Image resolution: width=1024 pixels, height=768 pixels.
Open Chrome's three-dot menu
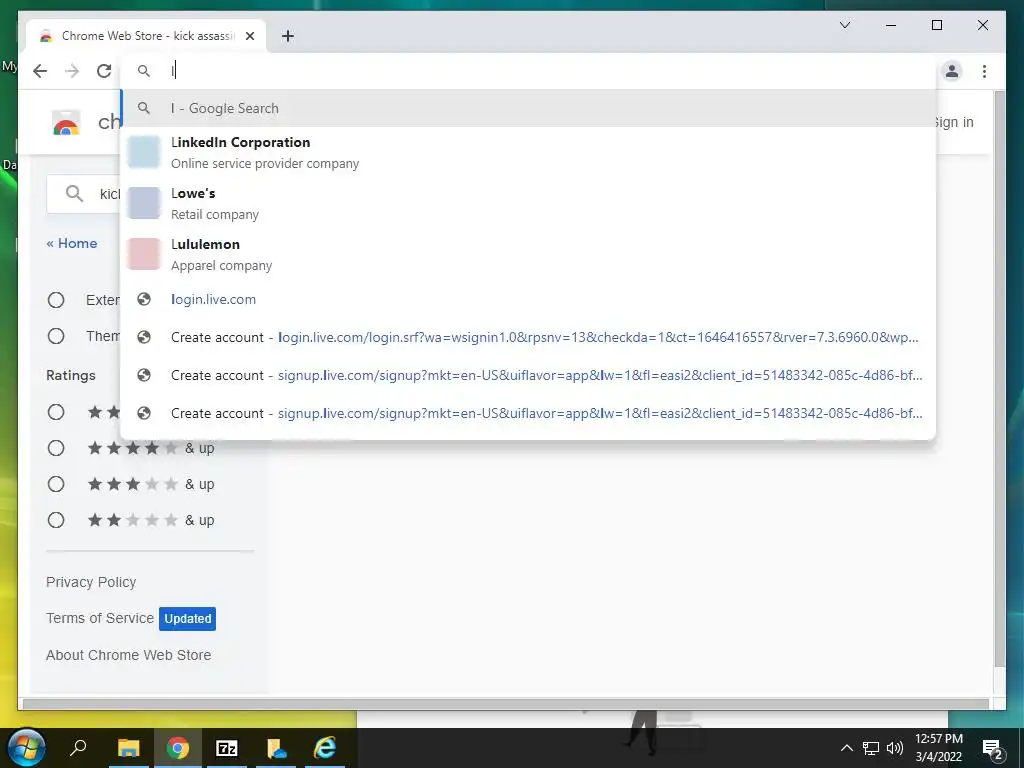tap(984, 71)
